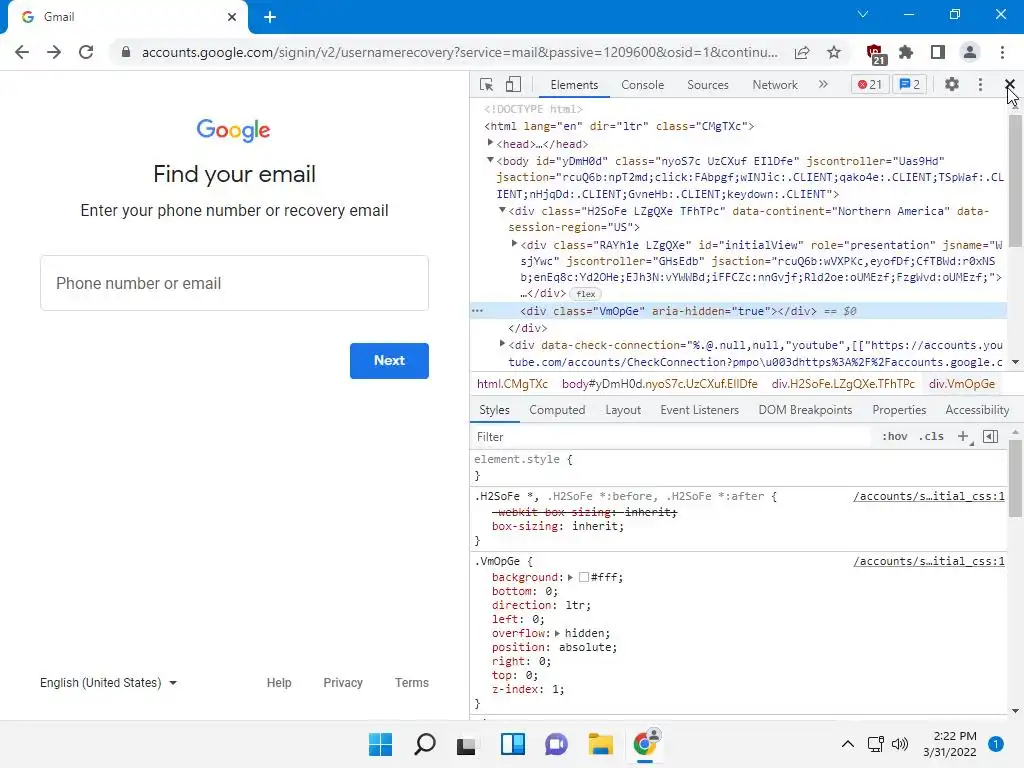Show more DevTools tabs with the chevron
The width and height of the screenshot is (1024, 768).
[823, 84]
